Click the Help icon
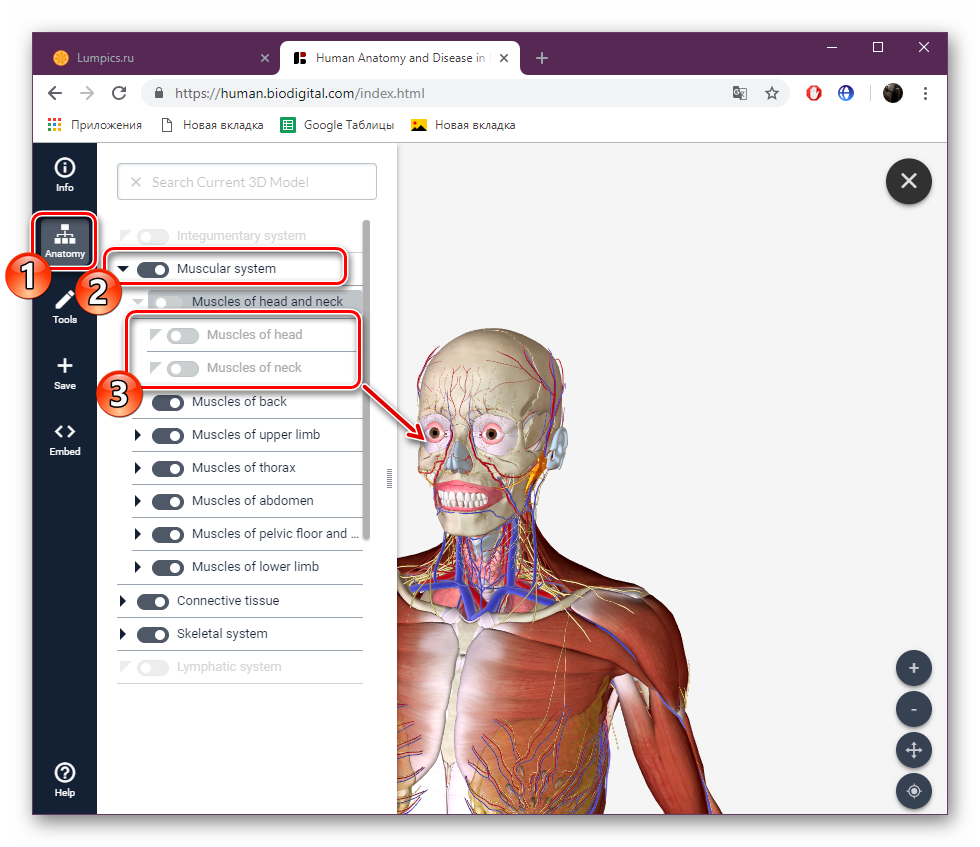The image size is (980, 847). 64,777
